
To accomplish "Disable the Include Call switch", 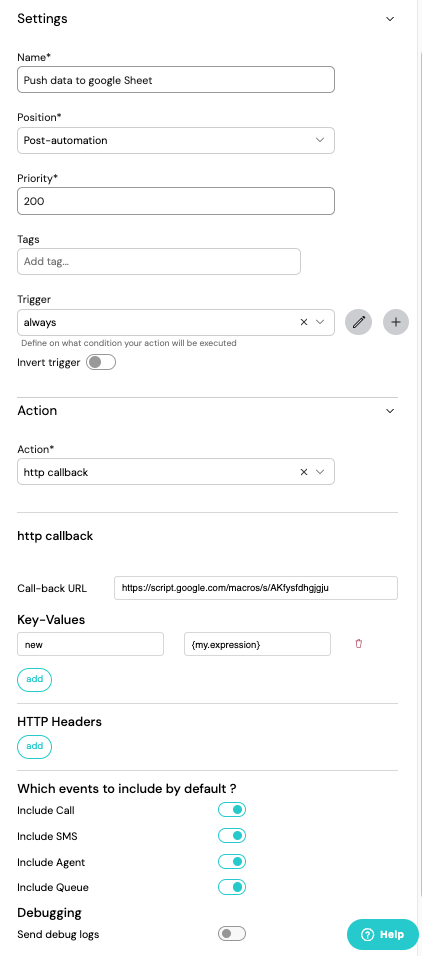I will [232, 810].
